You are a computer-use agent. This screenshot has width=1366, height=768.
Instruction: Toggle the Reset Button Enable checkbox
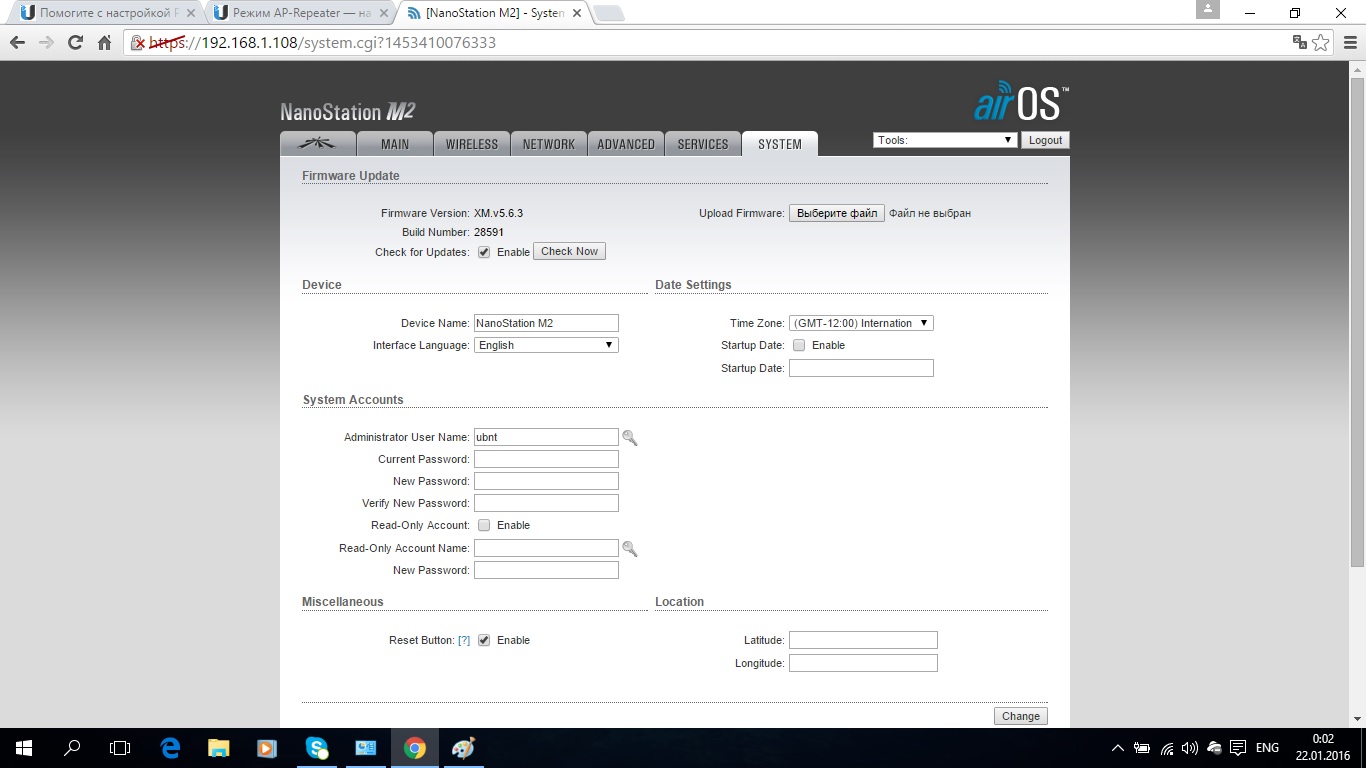click(x=484, y=640)
